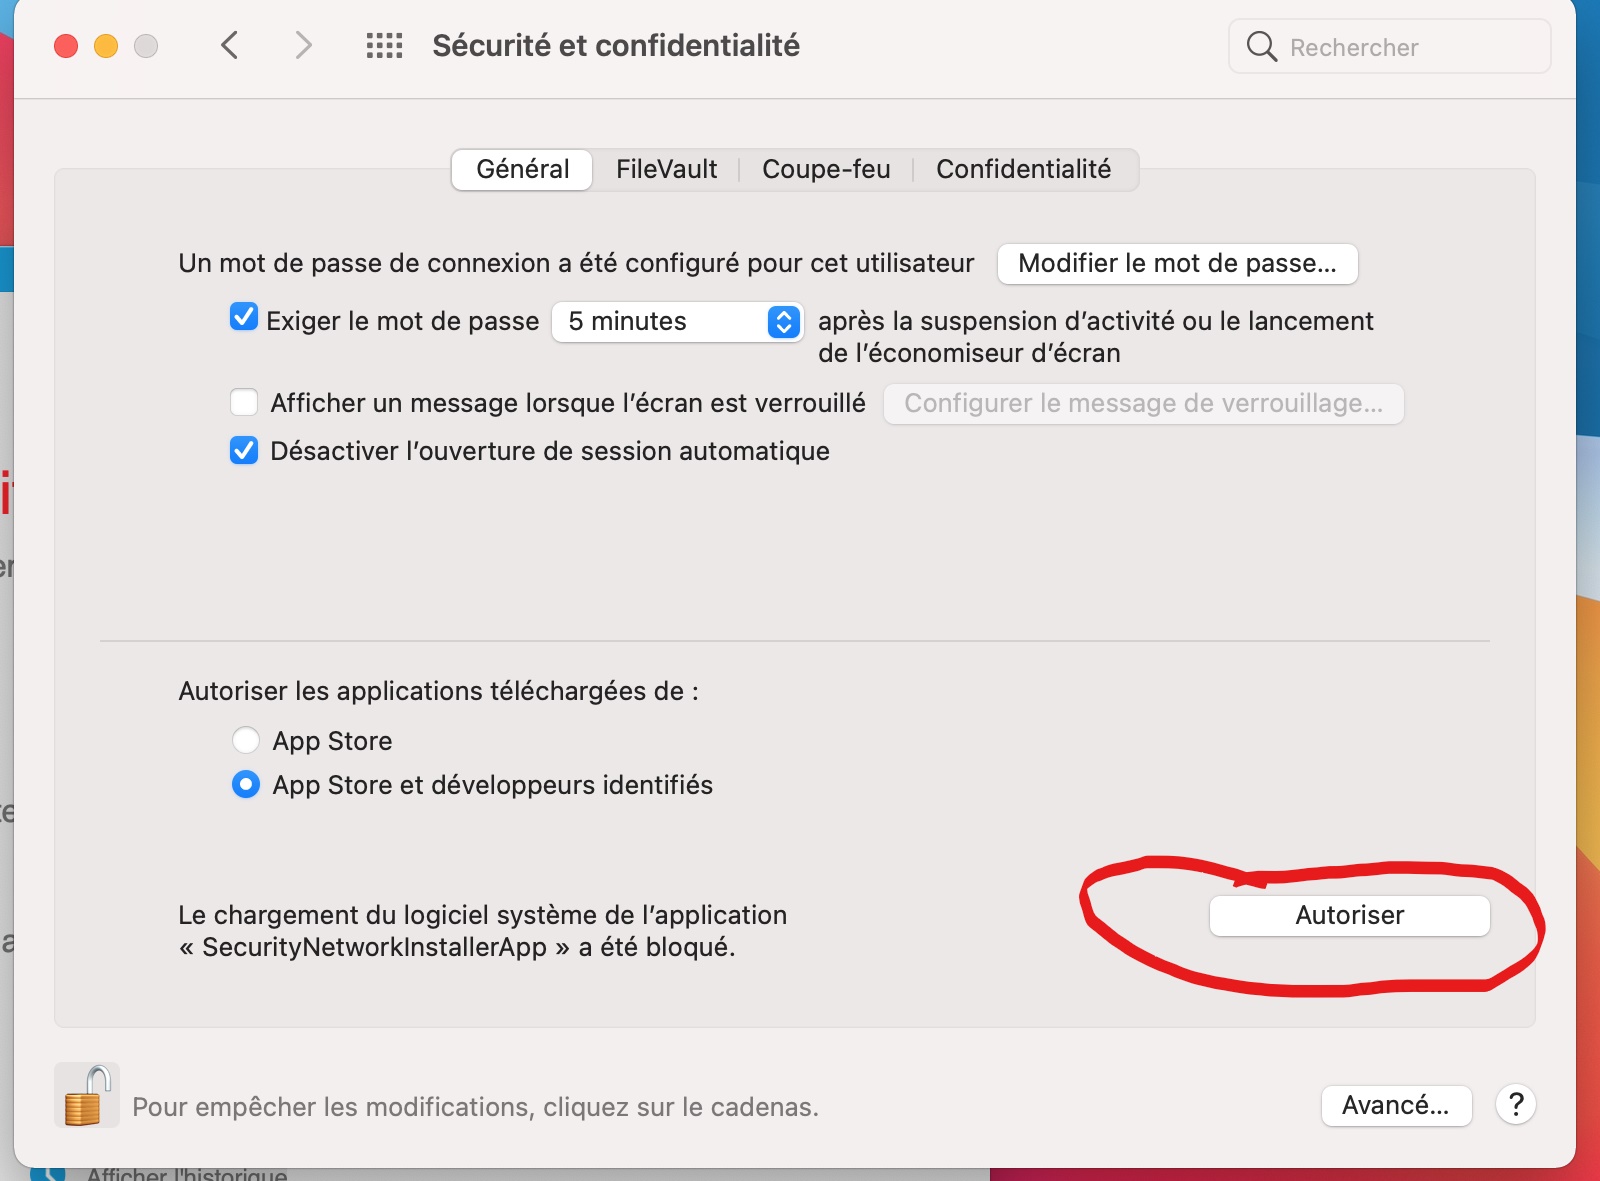Viewport: 1600px width, 1181px height.
Task: Uncheck Désactiver l'ouverture de session automatique
Action: [x=244, y=450]
